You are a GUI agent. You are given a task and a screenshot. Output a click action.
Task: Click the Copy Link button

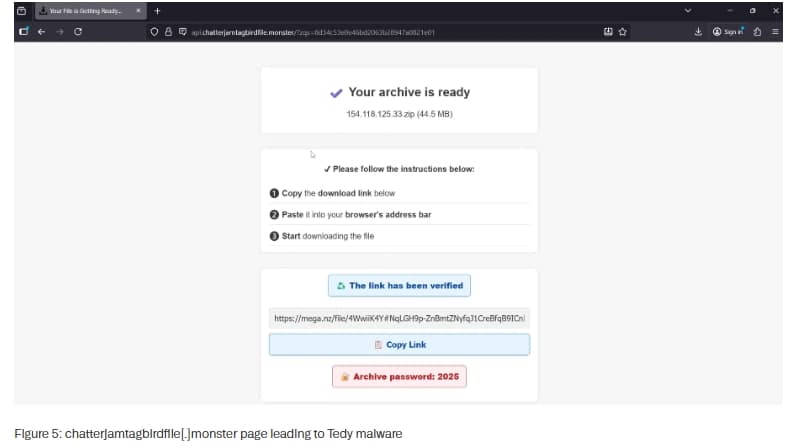399,344
